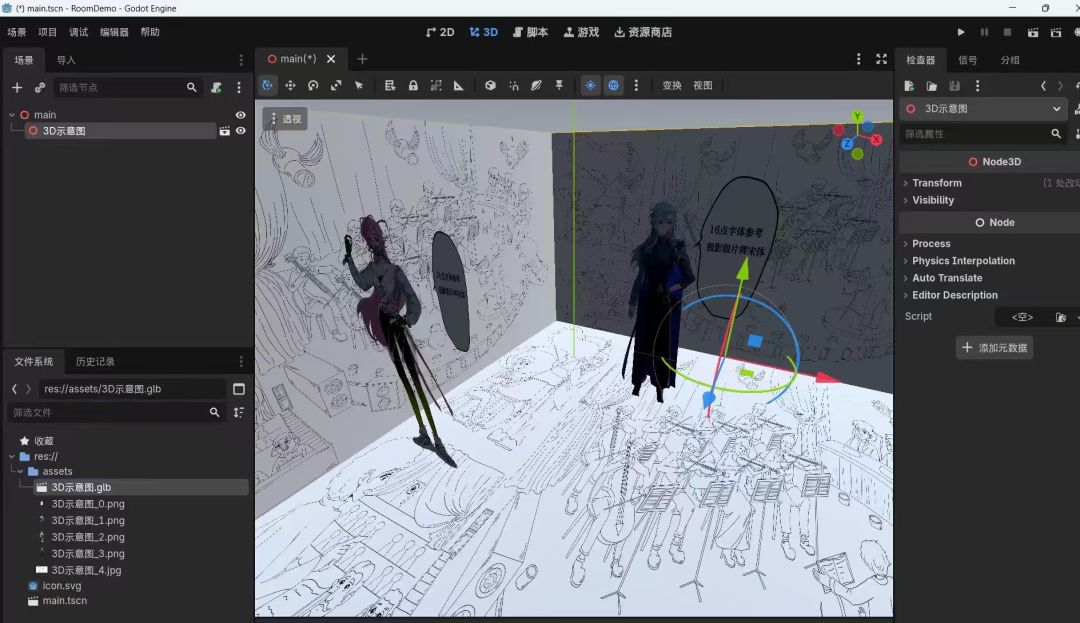The image size is (1080, 623).
Task: Switch to the 脚本 script workspace
Action: [x=530, y=32]
